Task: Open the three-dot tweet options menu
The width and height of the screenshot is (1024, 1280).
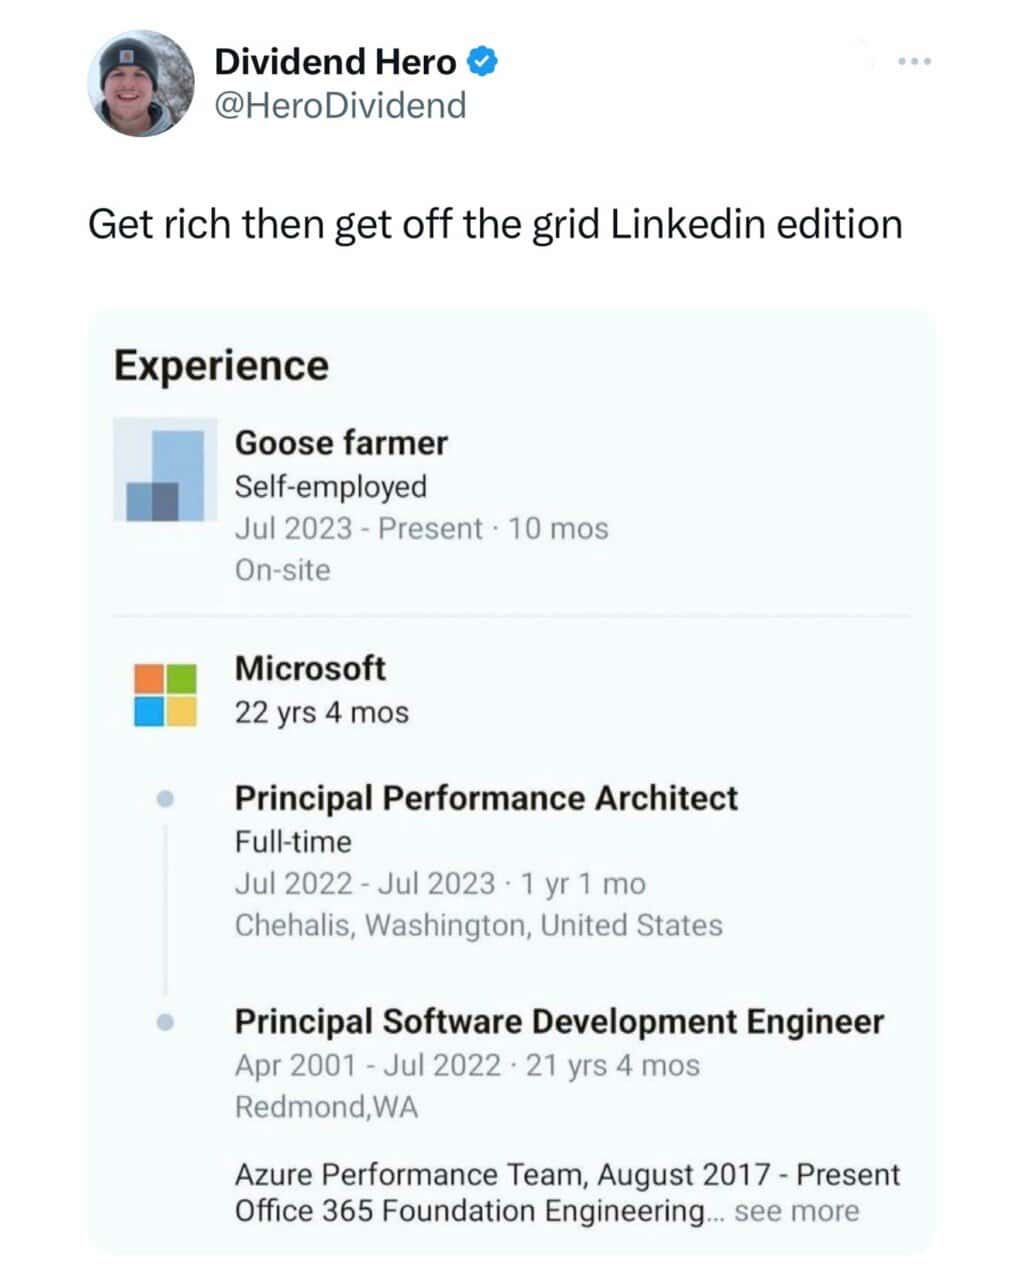Action: [x=914, y=62]
